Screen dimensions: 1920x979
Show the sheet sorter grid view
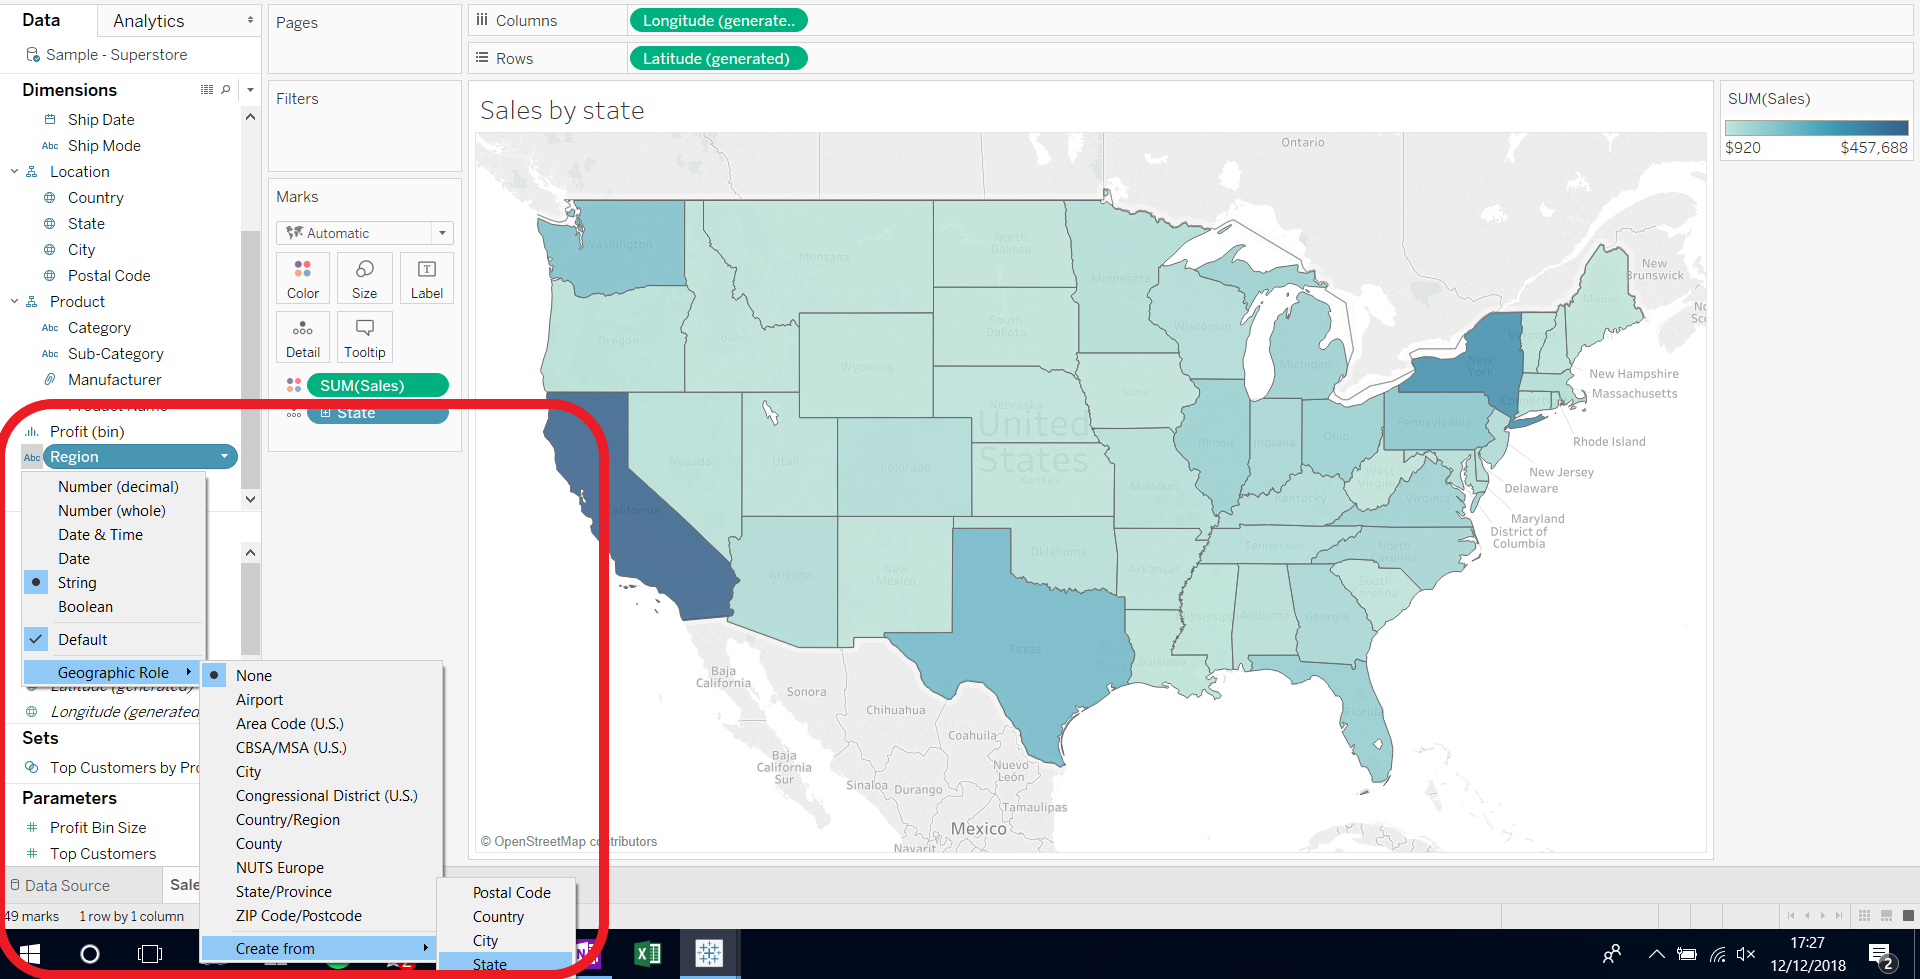[1864, 915]
